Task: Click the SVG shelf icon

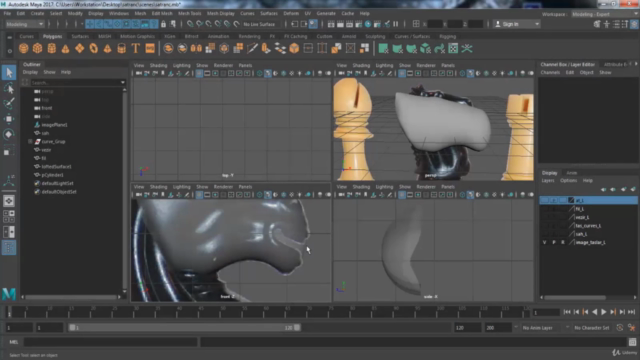Action: tap(150, 49)
